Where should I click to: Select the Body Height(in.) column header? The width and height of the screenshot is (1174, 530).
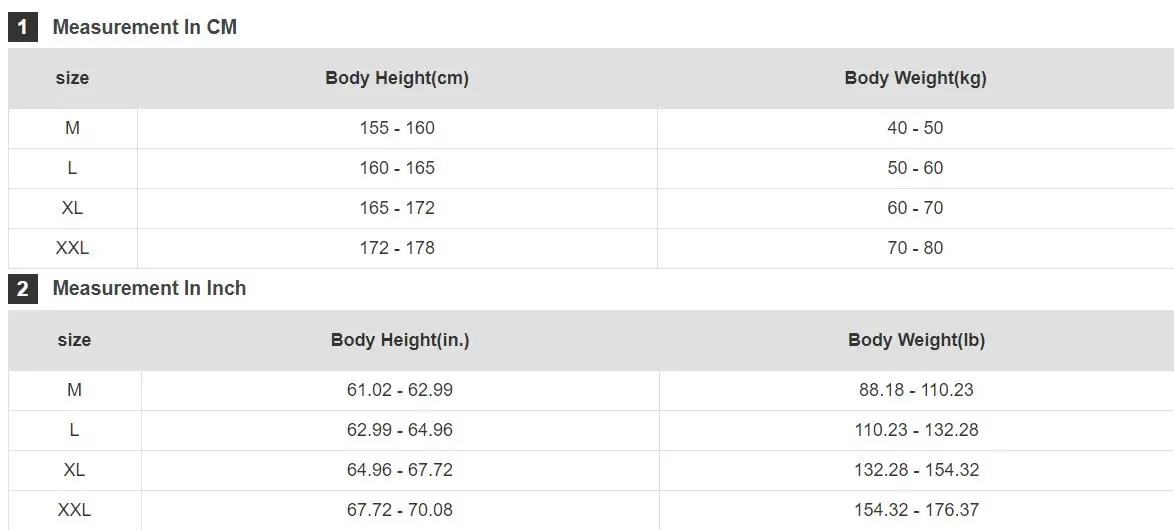pyautogui.click(x=400, y=340)
